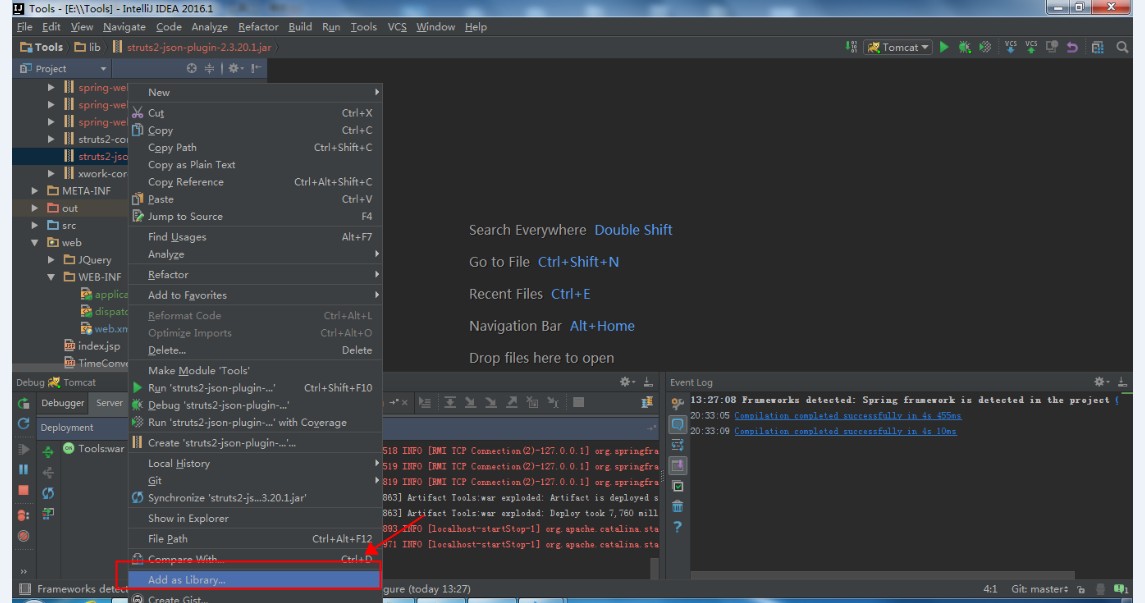Toggle scroll to end in Event Log
1145x603 pixels.
click(x=678, y=465)
